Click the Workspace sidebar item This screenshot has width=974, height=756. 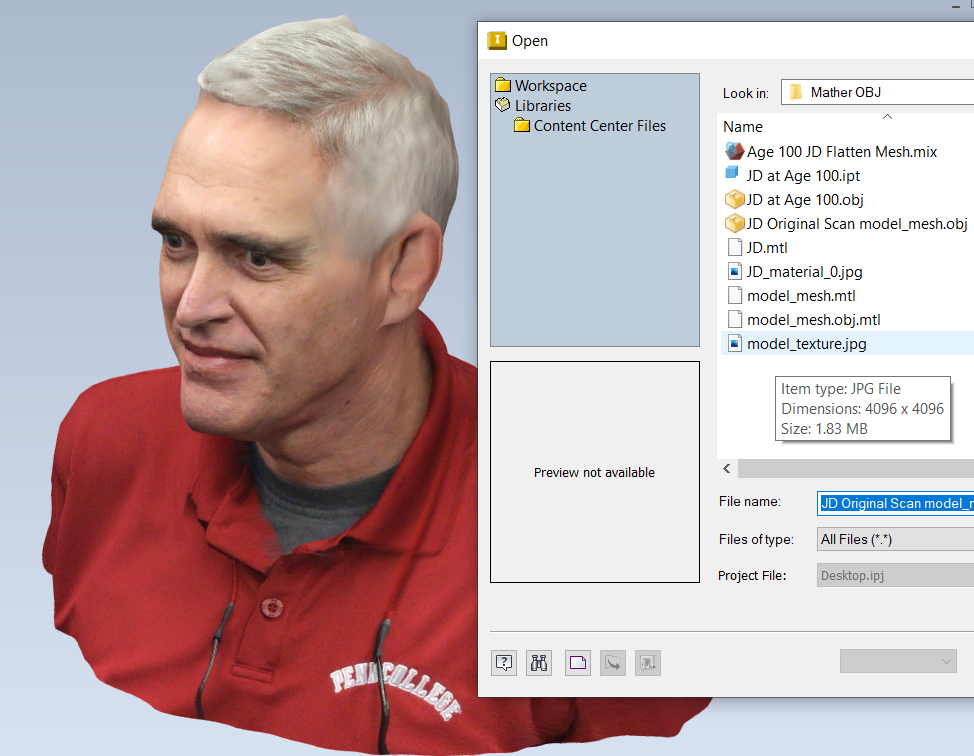(x=549, y=86)
